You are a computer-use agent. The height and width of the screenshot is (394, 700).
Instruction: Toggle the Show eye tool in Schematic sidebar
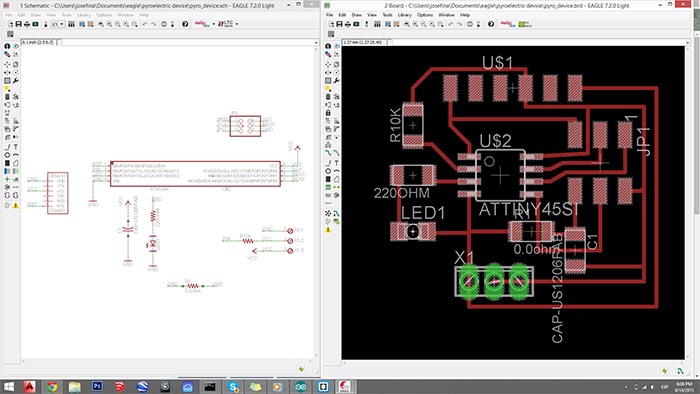[x=16, y=46]
